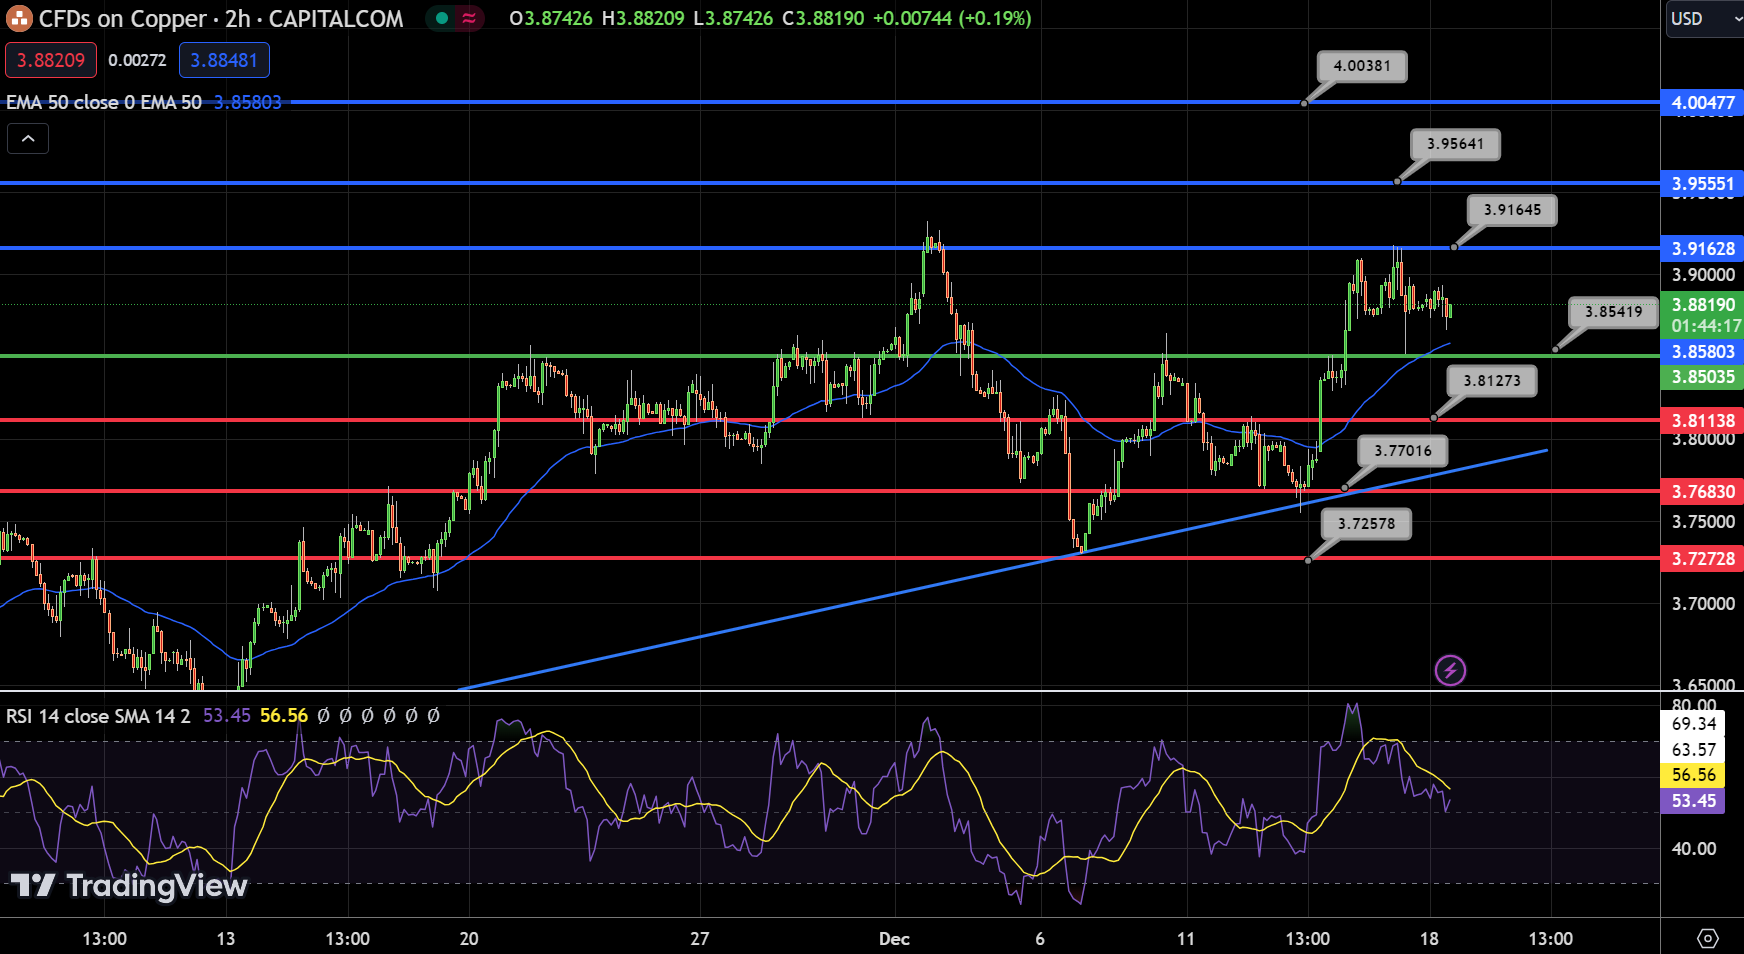
Task: Click the Dec label on time axis
Action: point(894,938)
